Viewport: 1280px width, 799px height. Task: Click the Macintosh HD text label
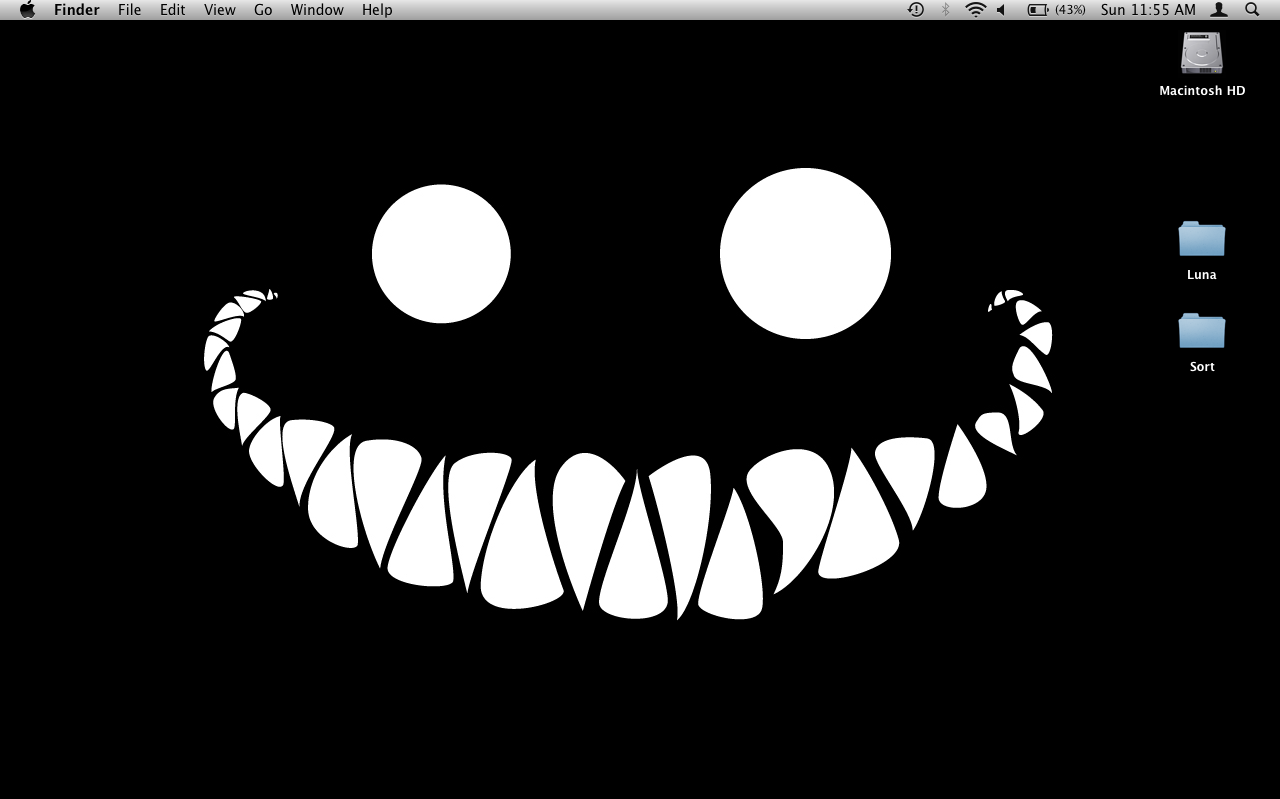click(1202, 91)
